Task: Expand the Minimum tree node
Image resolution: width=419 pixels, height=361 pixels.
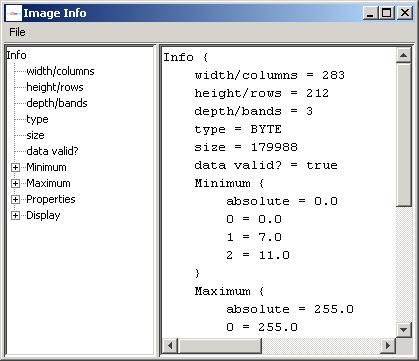Action: pyautogui.click(x=15, y=167)
